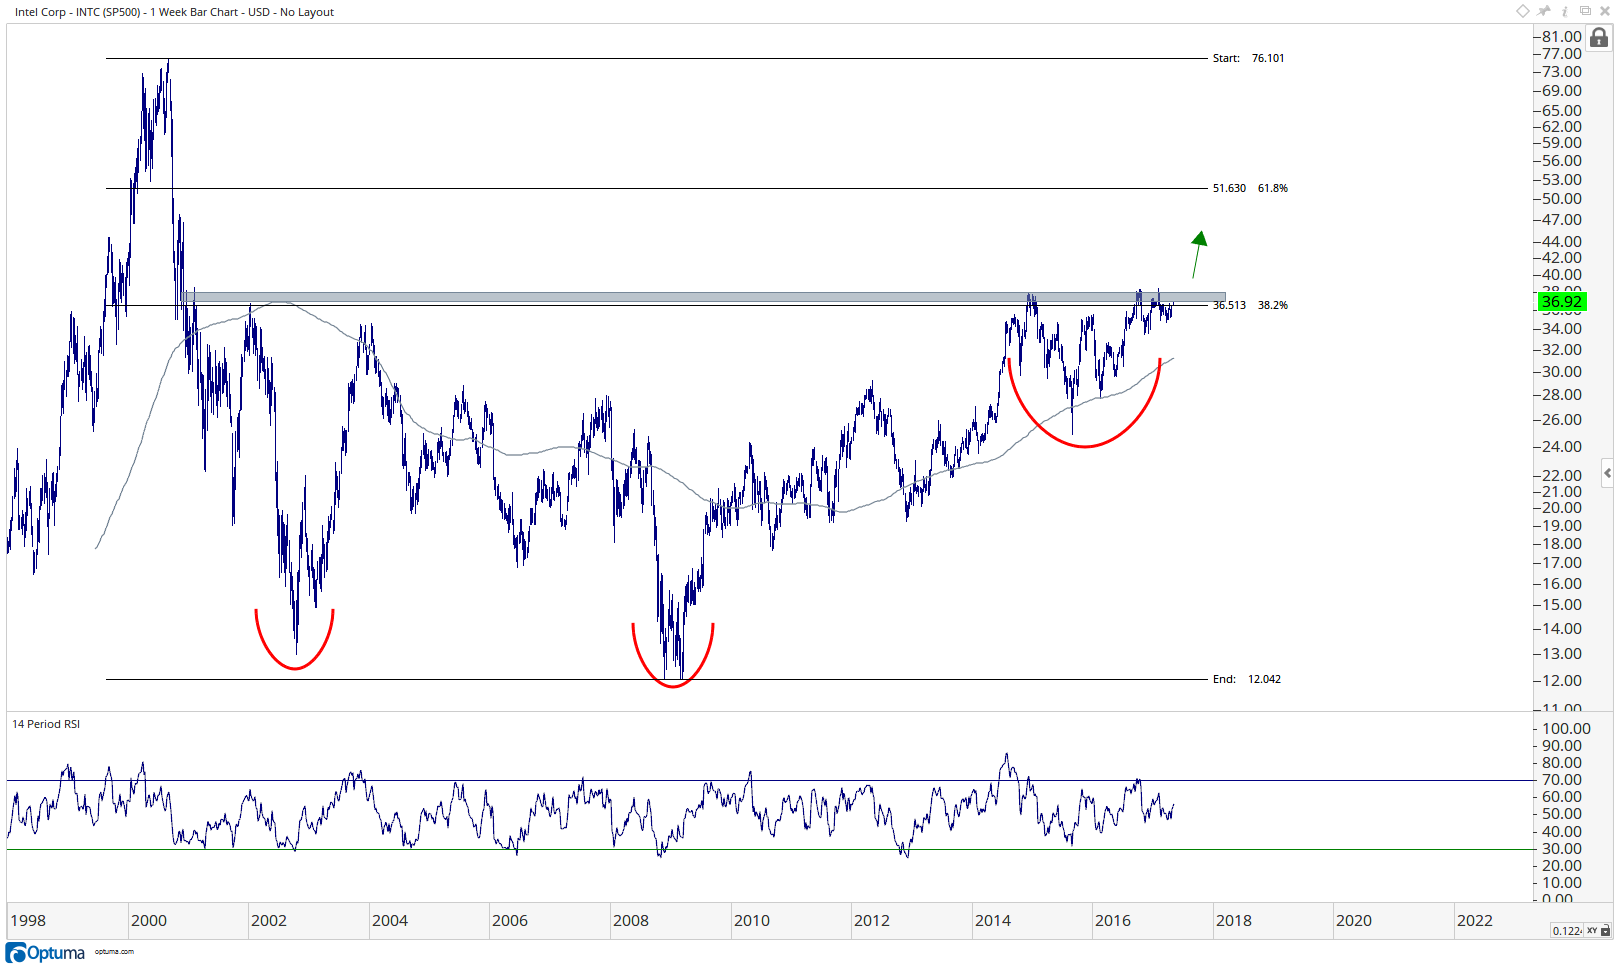The image size is (1620, 967).
Task: Select the 61.8% retracement label
Action: [x=1273, y=188]
